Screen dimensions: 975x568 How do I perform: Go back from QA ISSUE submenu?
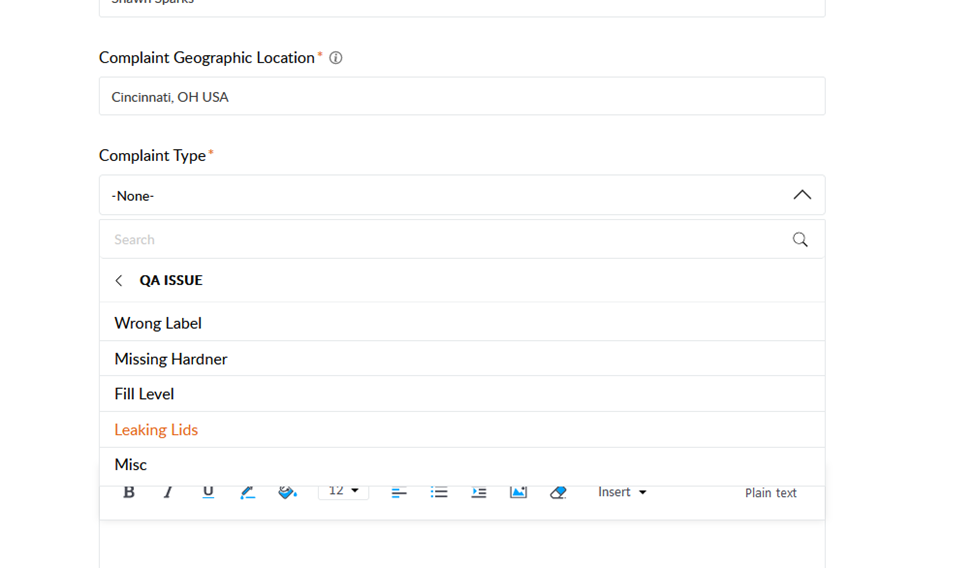[x=119, y=281]
